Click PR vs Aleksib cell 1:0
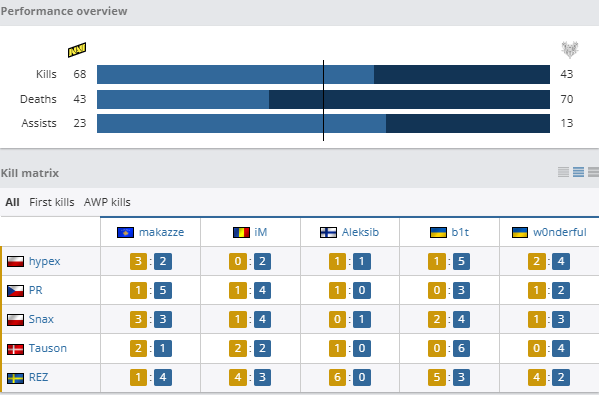 point(350,290)
